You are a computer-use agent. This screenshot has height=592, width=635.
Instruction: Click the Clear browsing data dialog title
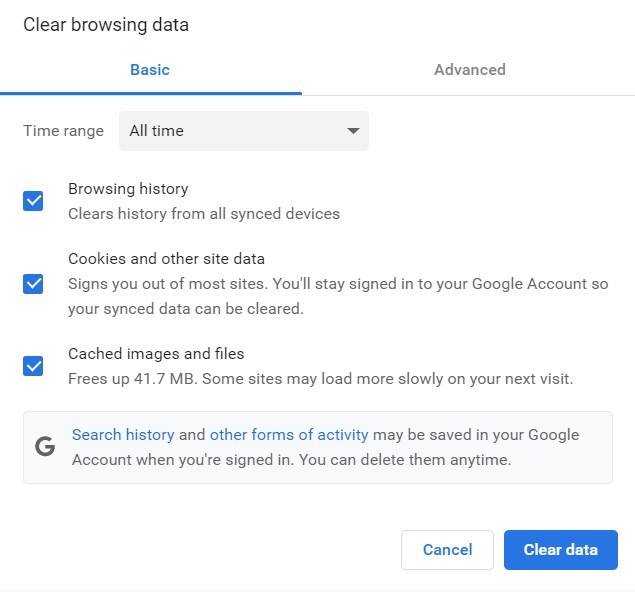[x=106, y=25]
